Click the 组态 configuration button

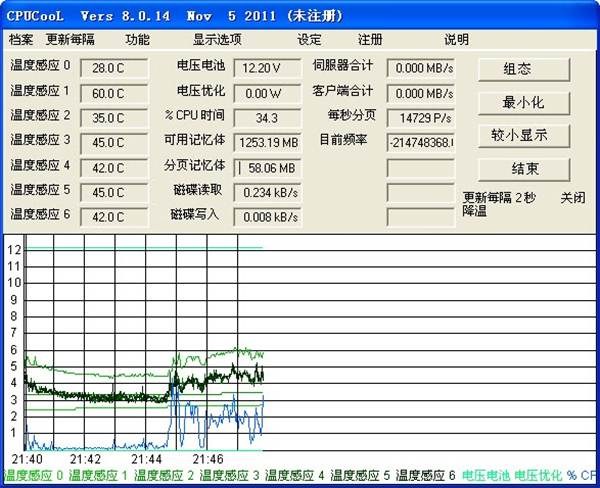[524, 69]
